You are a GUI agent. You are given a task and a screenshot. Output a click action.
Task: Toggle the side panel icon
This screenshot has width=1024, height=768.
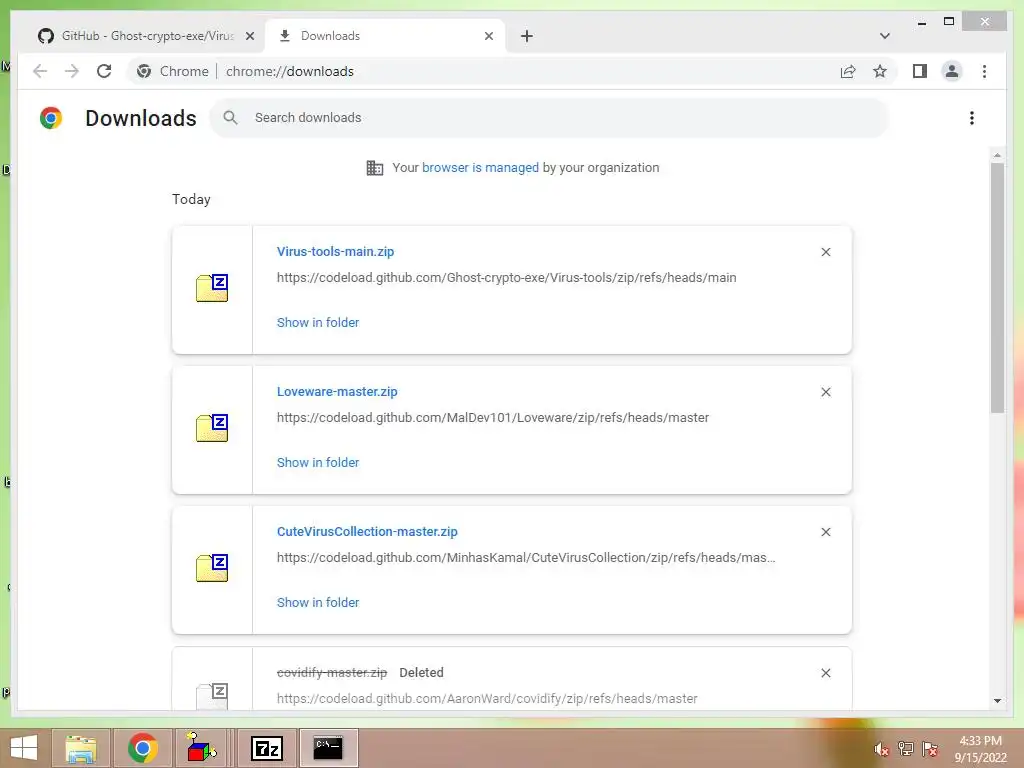tap(920, 71)
